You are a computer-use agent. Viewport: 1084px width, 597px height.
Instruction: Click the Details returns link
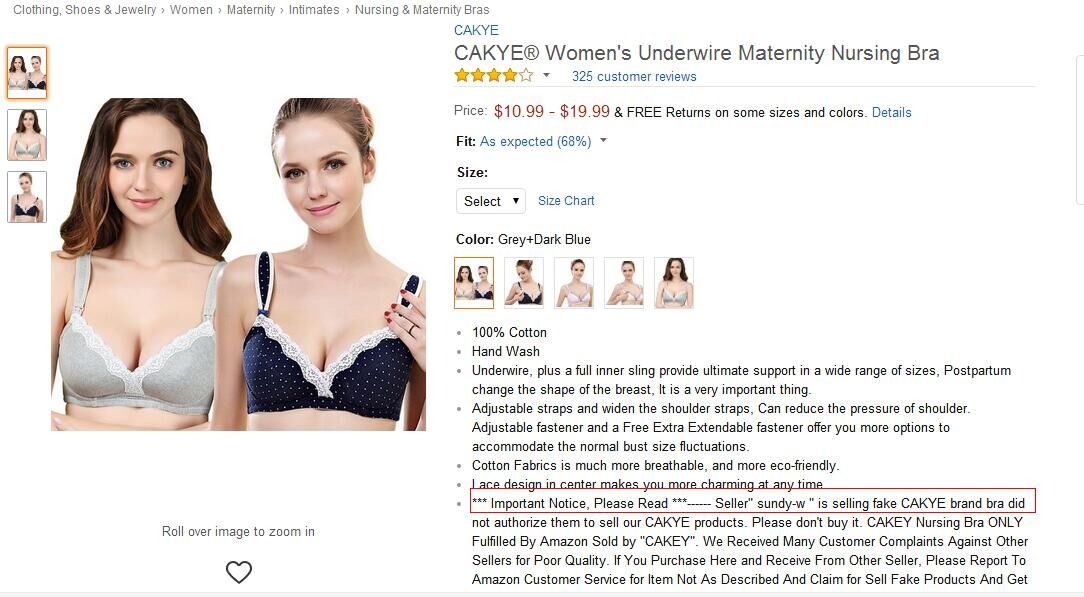891,113
